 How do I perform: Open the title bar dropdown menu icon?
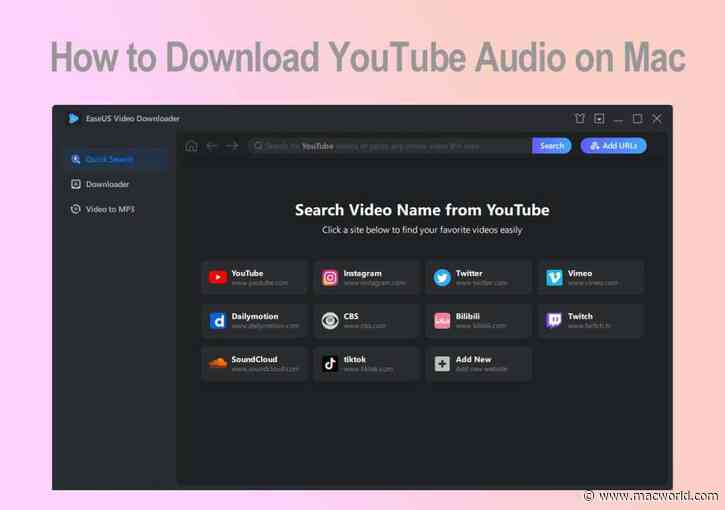pyautogui.click(x=599, y=119)
